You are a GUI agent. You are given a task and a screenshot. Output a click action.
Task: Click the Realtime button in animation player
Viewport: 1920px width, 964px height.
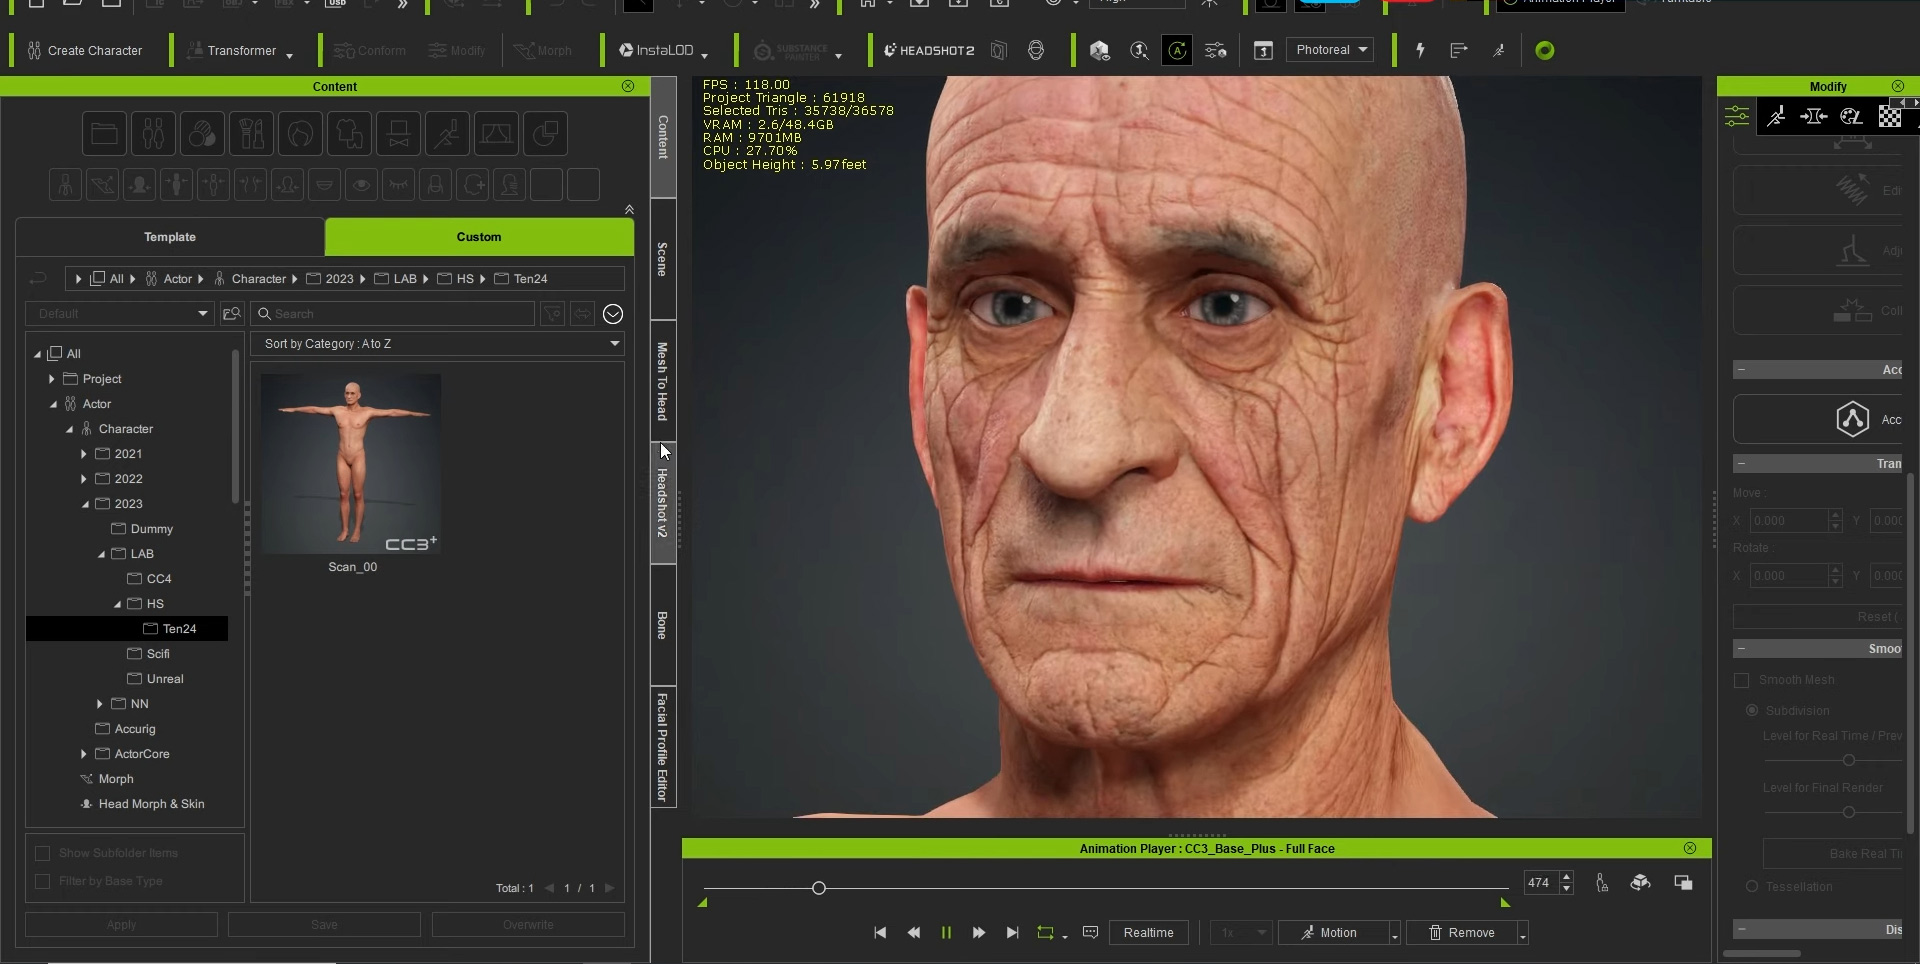(x=1149, y=932)
